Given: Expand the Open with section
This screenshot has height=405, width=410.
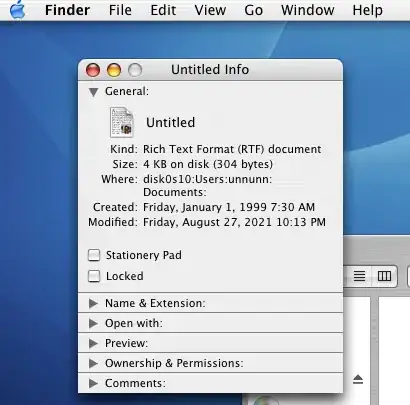Looking at the screenshot, I should 94,323.
